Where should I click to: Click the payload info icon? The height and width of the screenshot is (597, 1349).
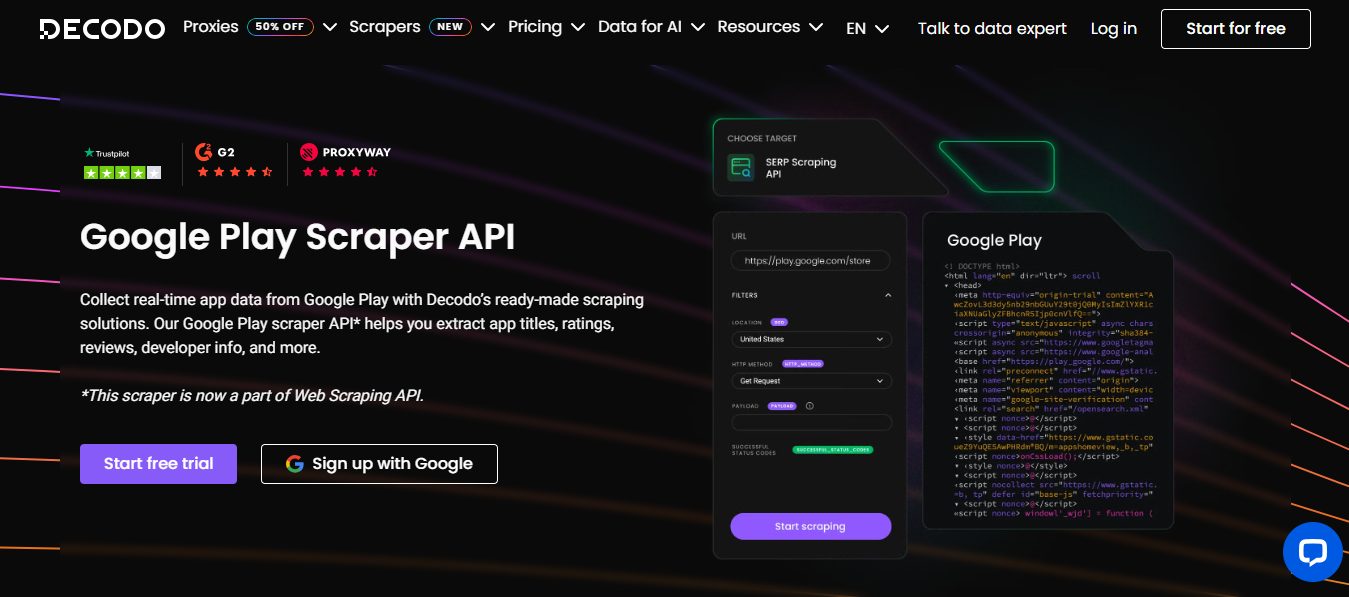pos(809,406)
